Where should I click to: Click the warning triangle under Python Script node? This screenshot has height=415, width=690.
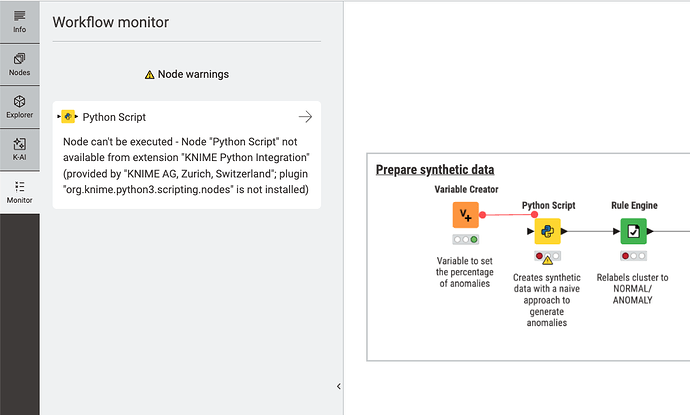(547, 261)
